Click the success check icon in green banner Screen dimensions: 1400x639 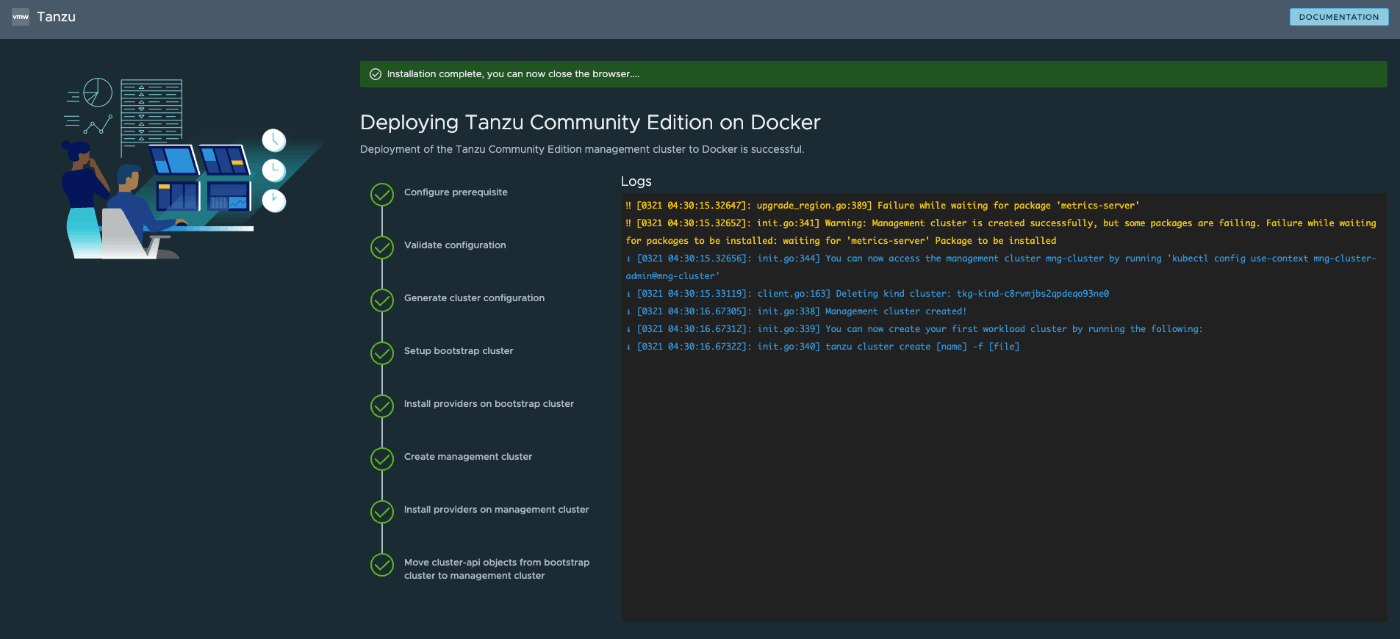pos(375,74)
